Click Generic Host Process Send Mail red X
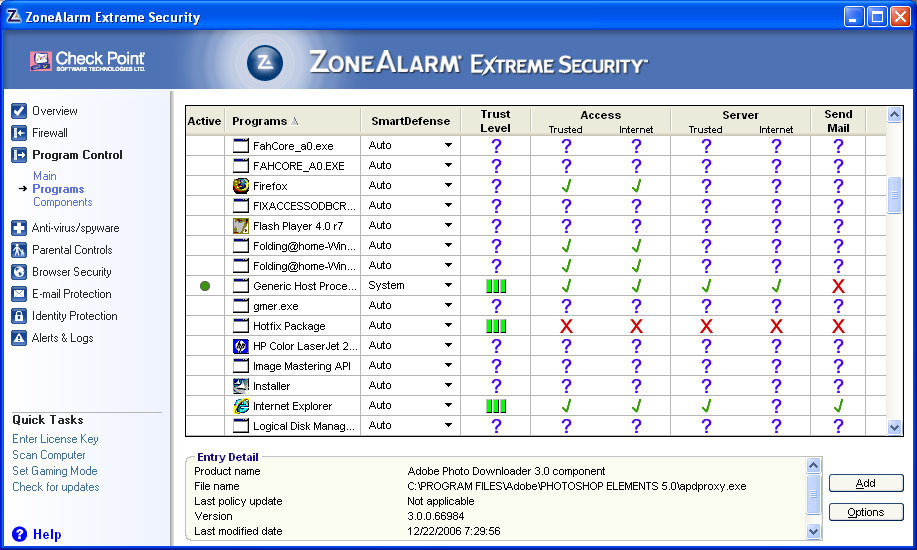 (838, 286)
